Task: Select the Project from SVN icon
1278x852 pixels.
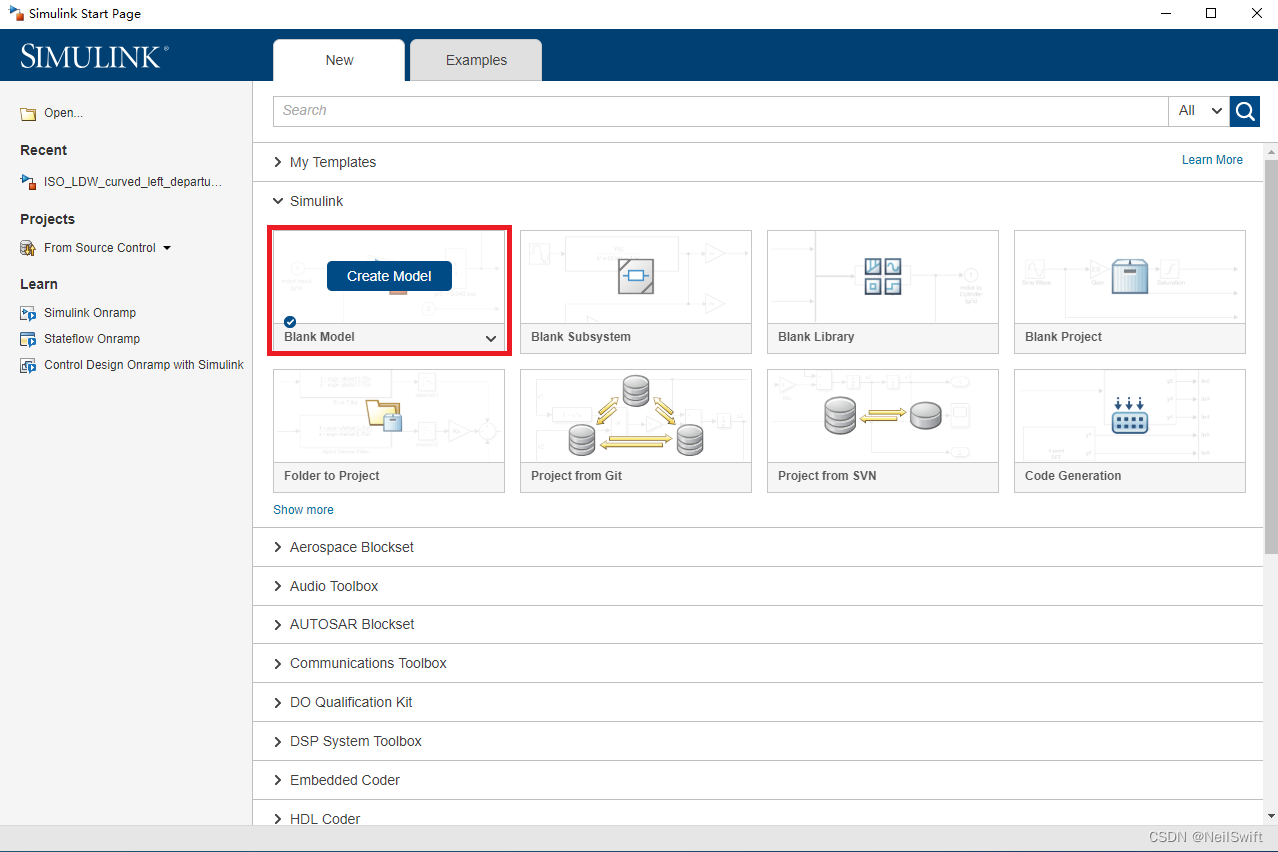Action: (883, 415)
